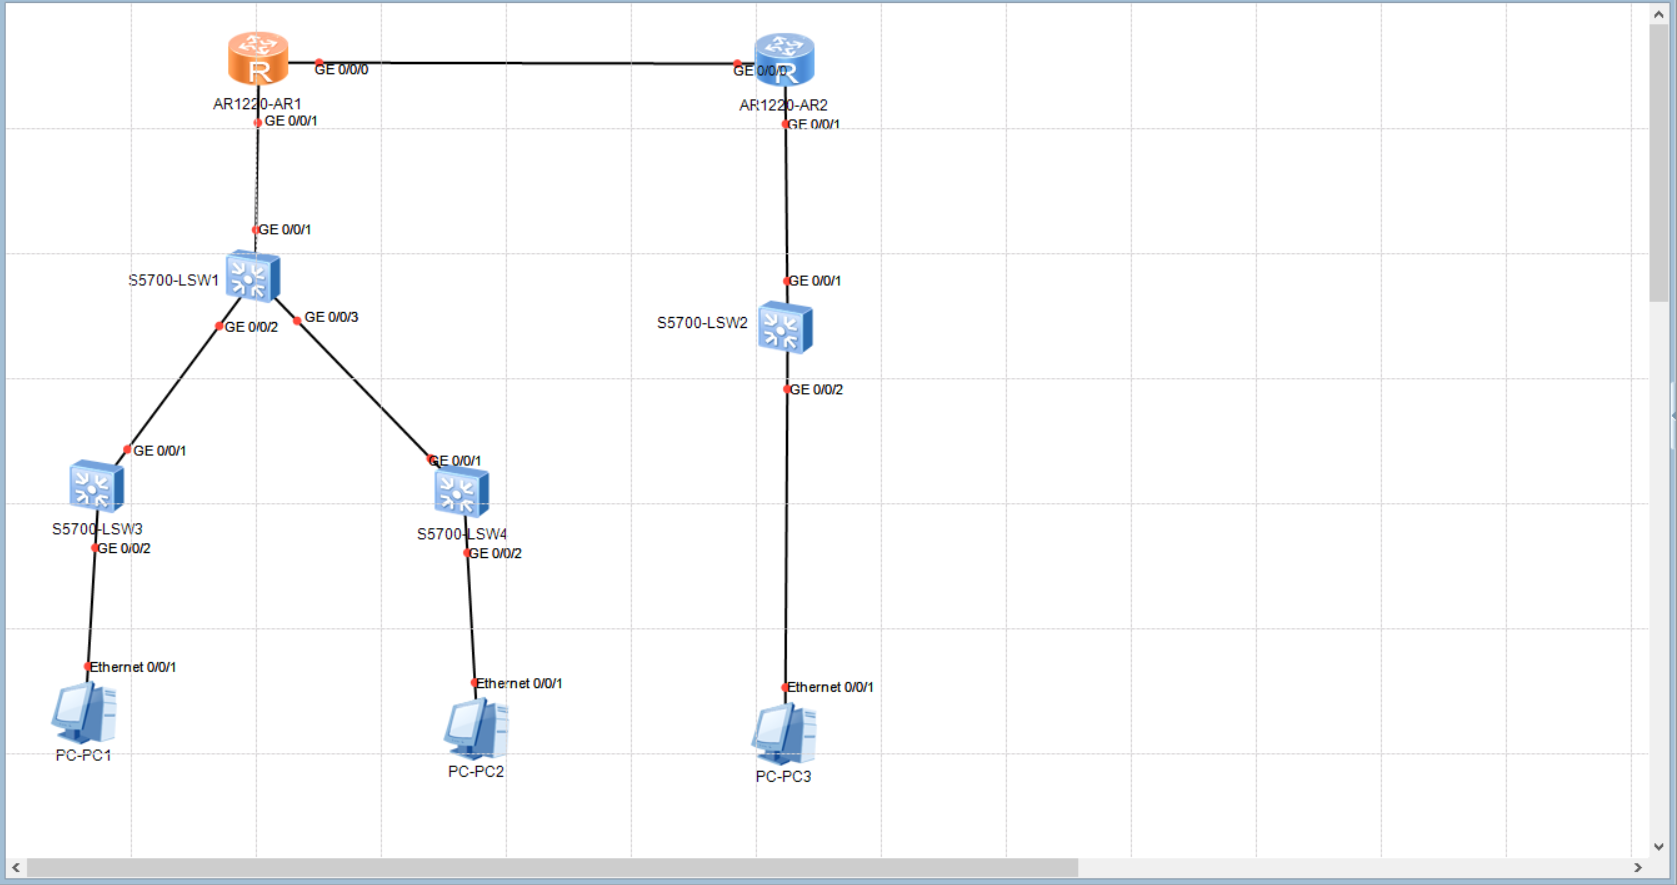Select the PC-PC3 computer icon

point(784,734)
